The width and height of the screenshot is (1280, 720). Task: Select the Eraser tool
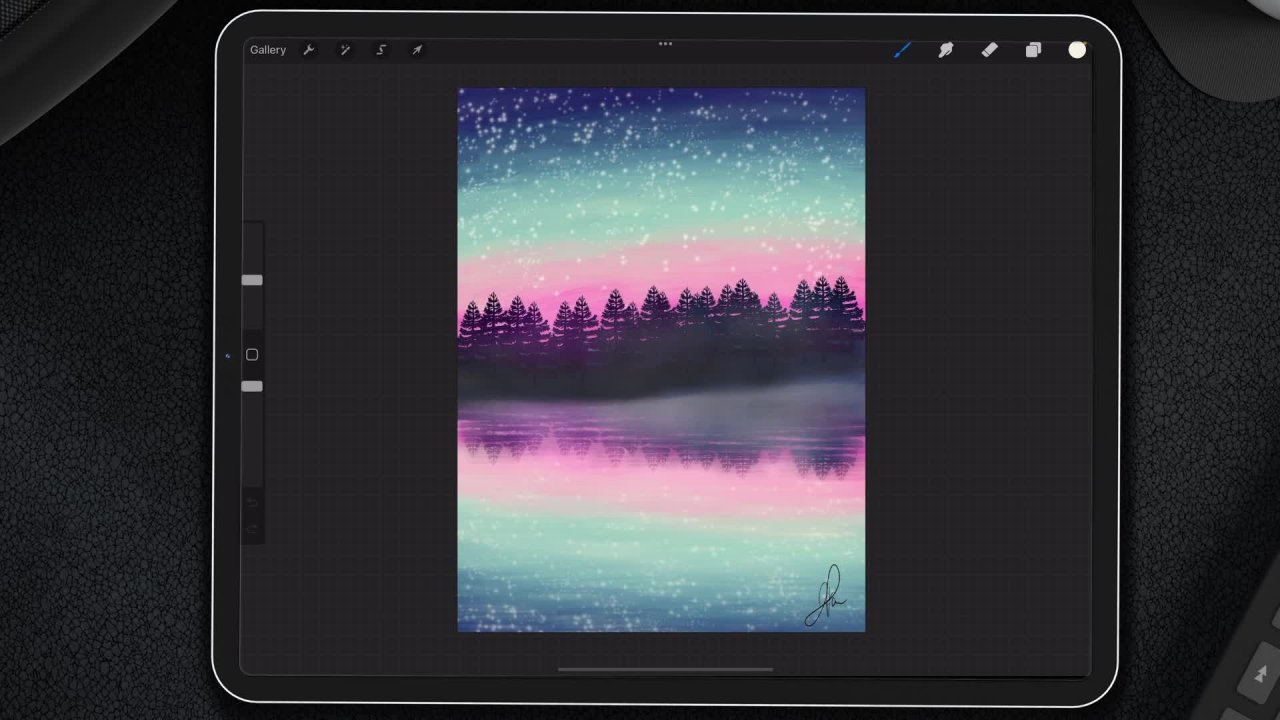click(x=989, y=50)
